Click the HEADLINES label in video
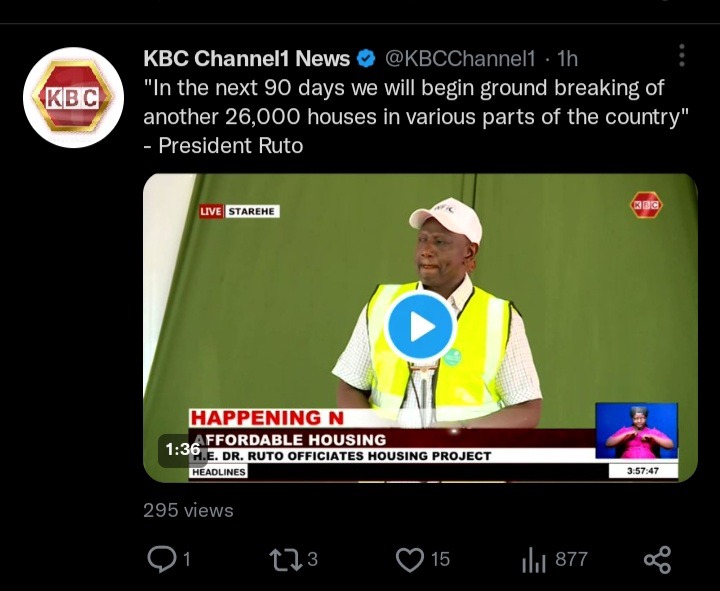Screen dimensions: 720x591 219,472
